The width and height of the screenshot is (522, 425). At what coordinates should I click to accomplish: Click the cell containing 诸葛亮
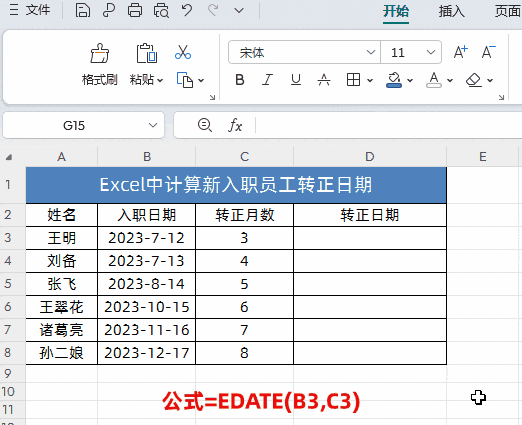tap(62, 330)
